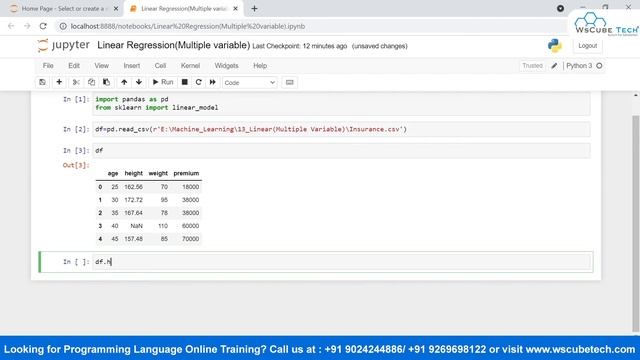Run the current cell
The width and height of the screenshot is (640, 360).
pyautogui.click(x=163, y=82)
